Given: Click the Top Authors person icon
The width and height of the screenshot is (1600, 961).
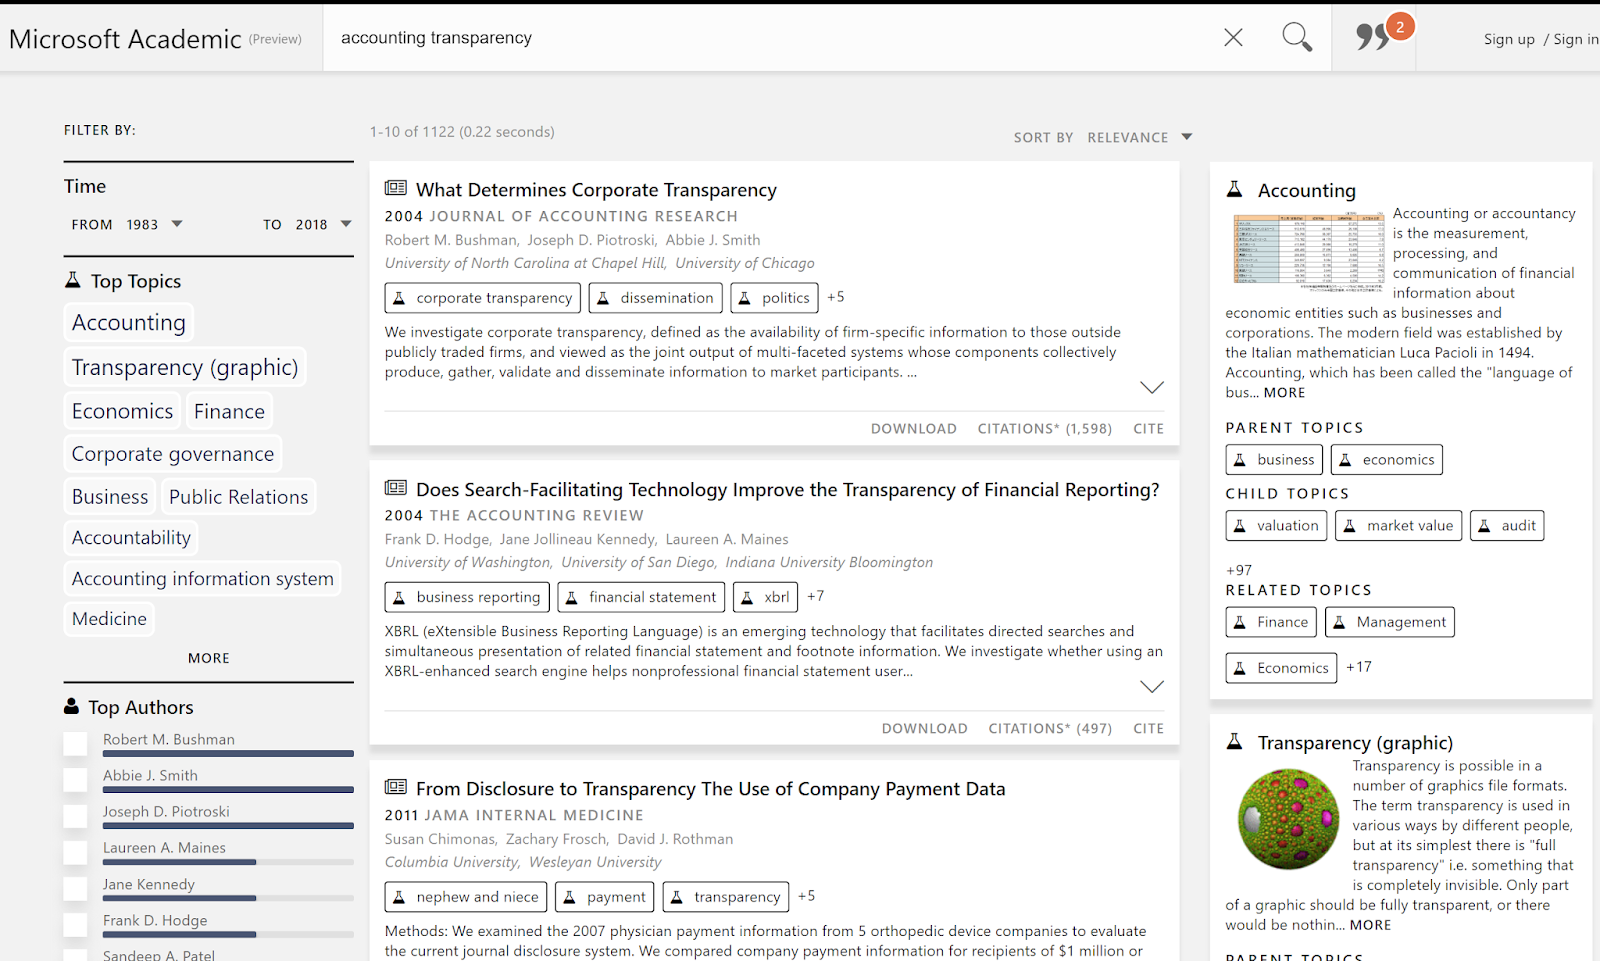Looking at the screenshot, I should (72, 706).
